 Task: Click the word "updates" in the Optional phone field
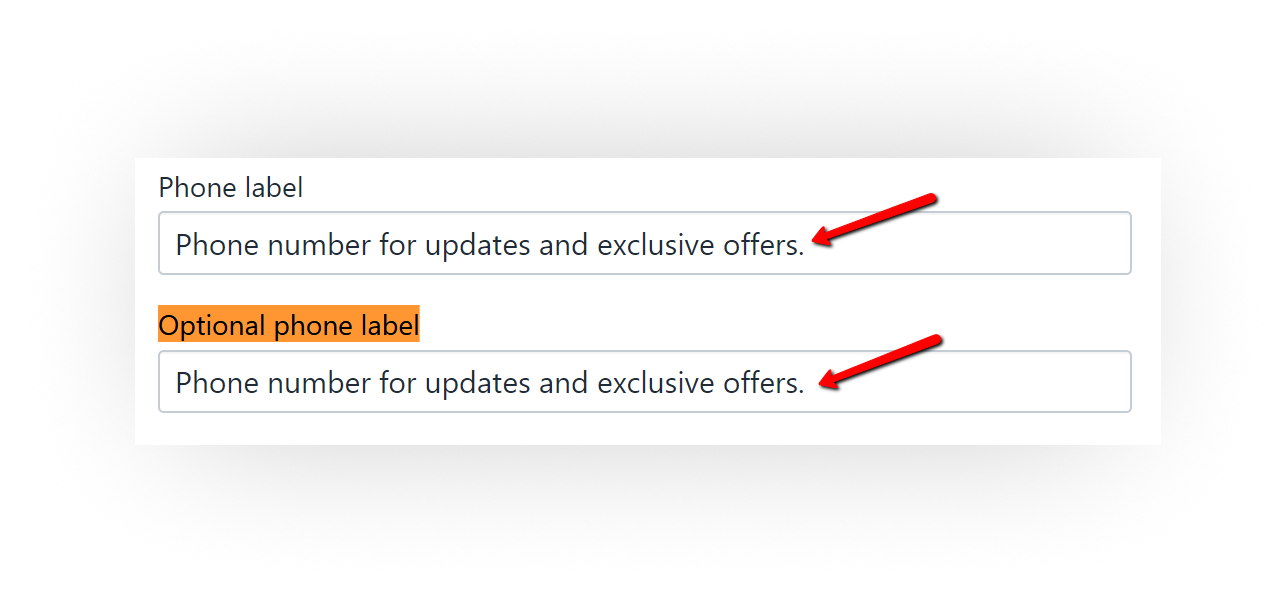point(478,382)
